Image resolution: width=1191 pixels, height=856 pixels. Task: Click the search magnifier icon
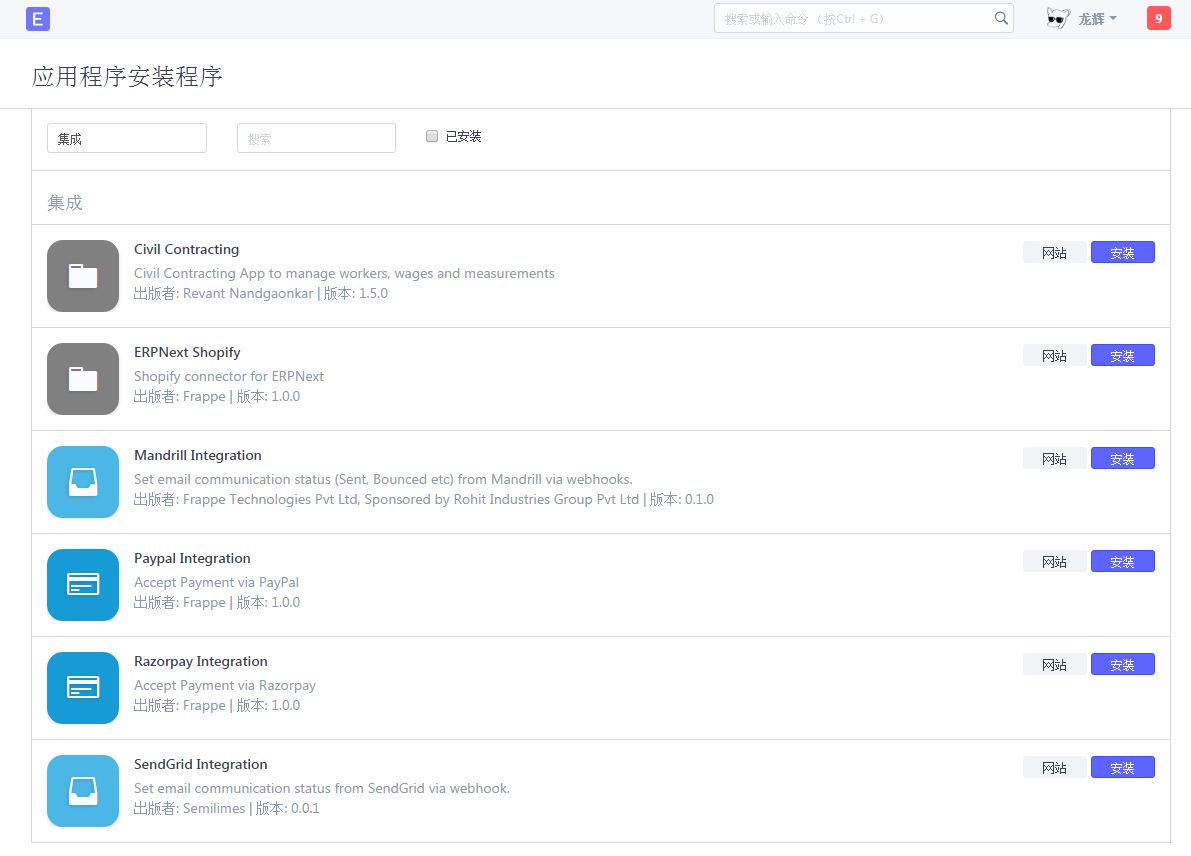[x=1001, y=18]
